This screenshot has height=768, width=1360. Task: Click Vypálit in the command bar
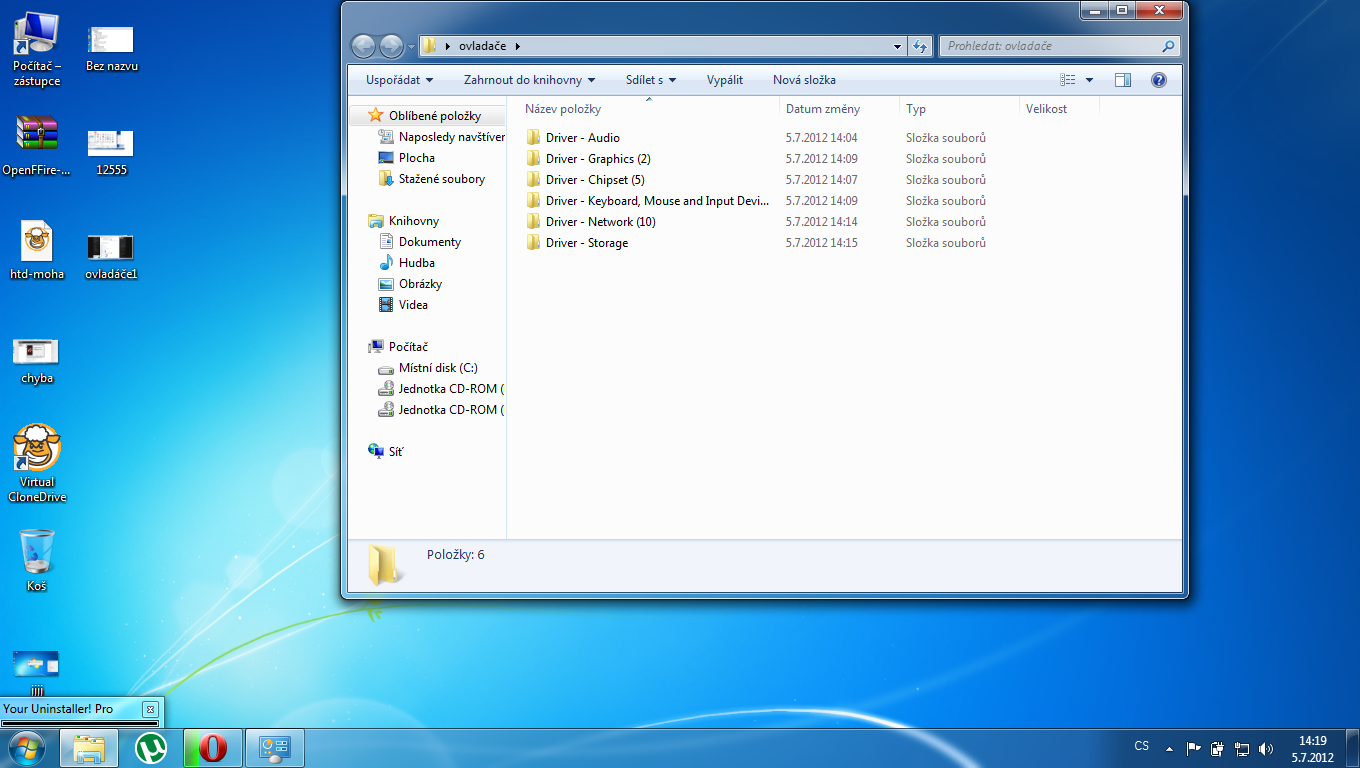tap(724, 80)
